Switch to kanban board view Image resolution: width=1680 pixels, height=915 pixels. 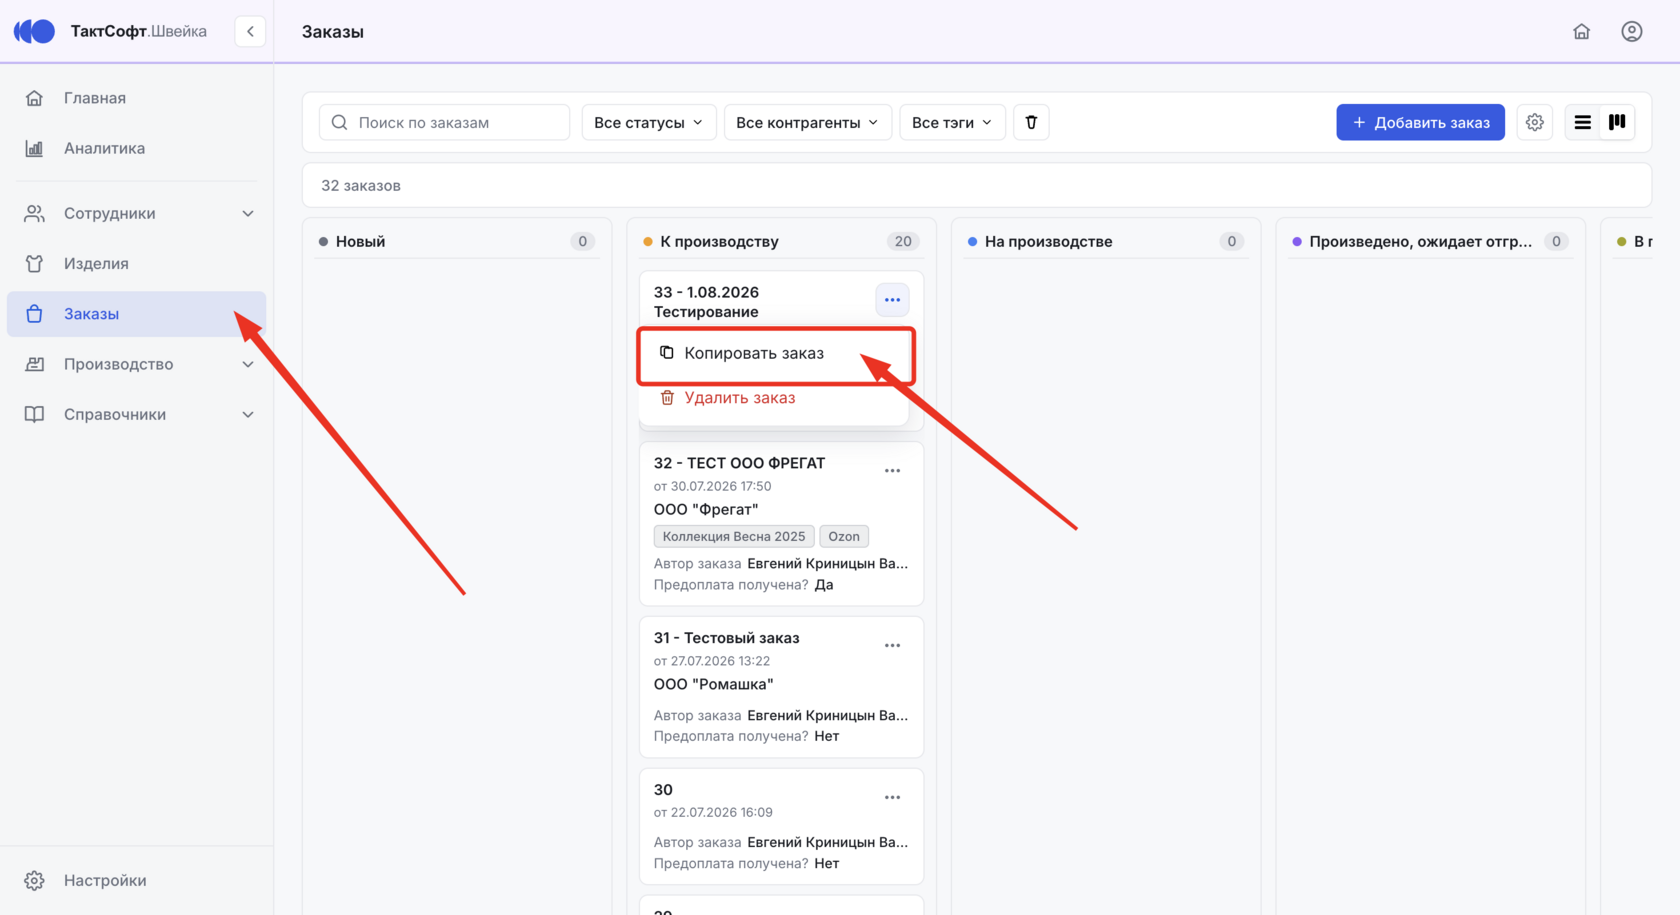(1617, 122)
